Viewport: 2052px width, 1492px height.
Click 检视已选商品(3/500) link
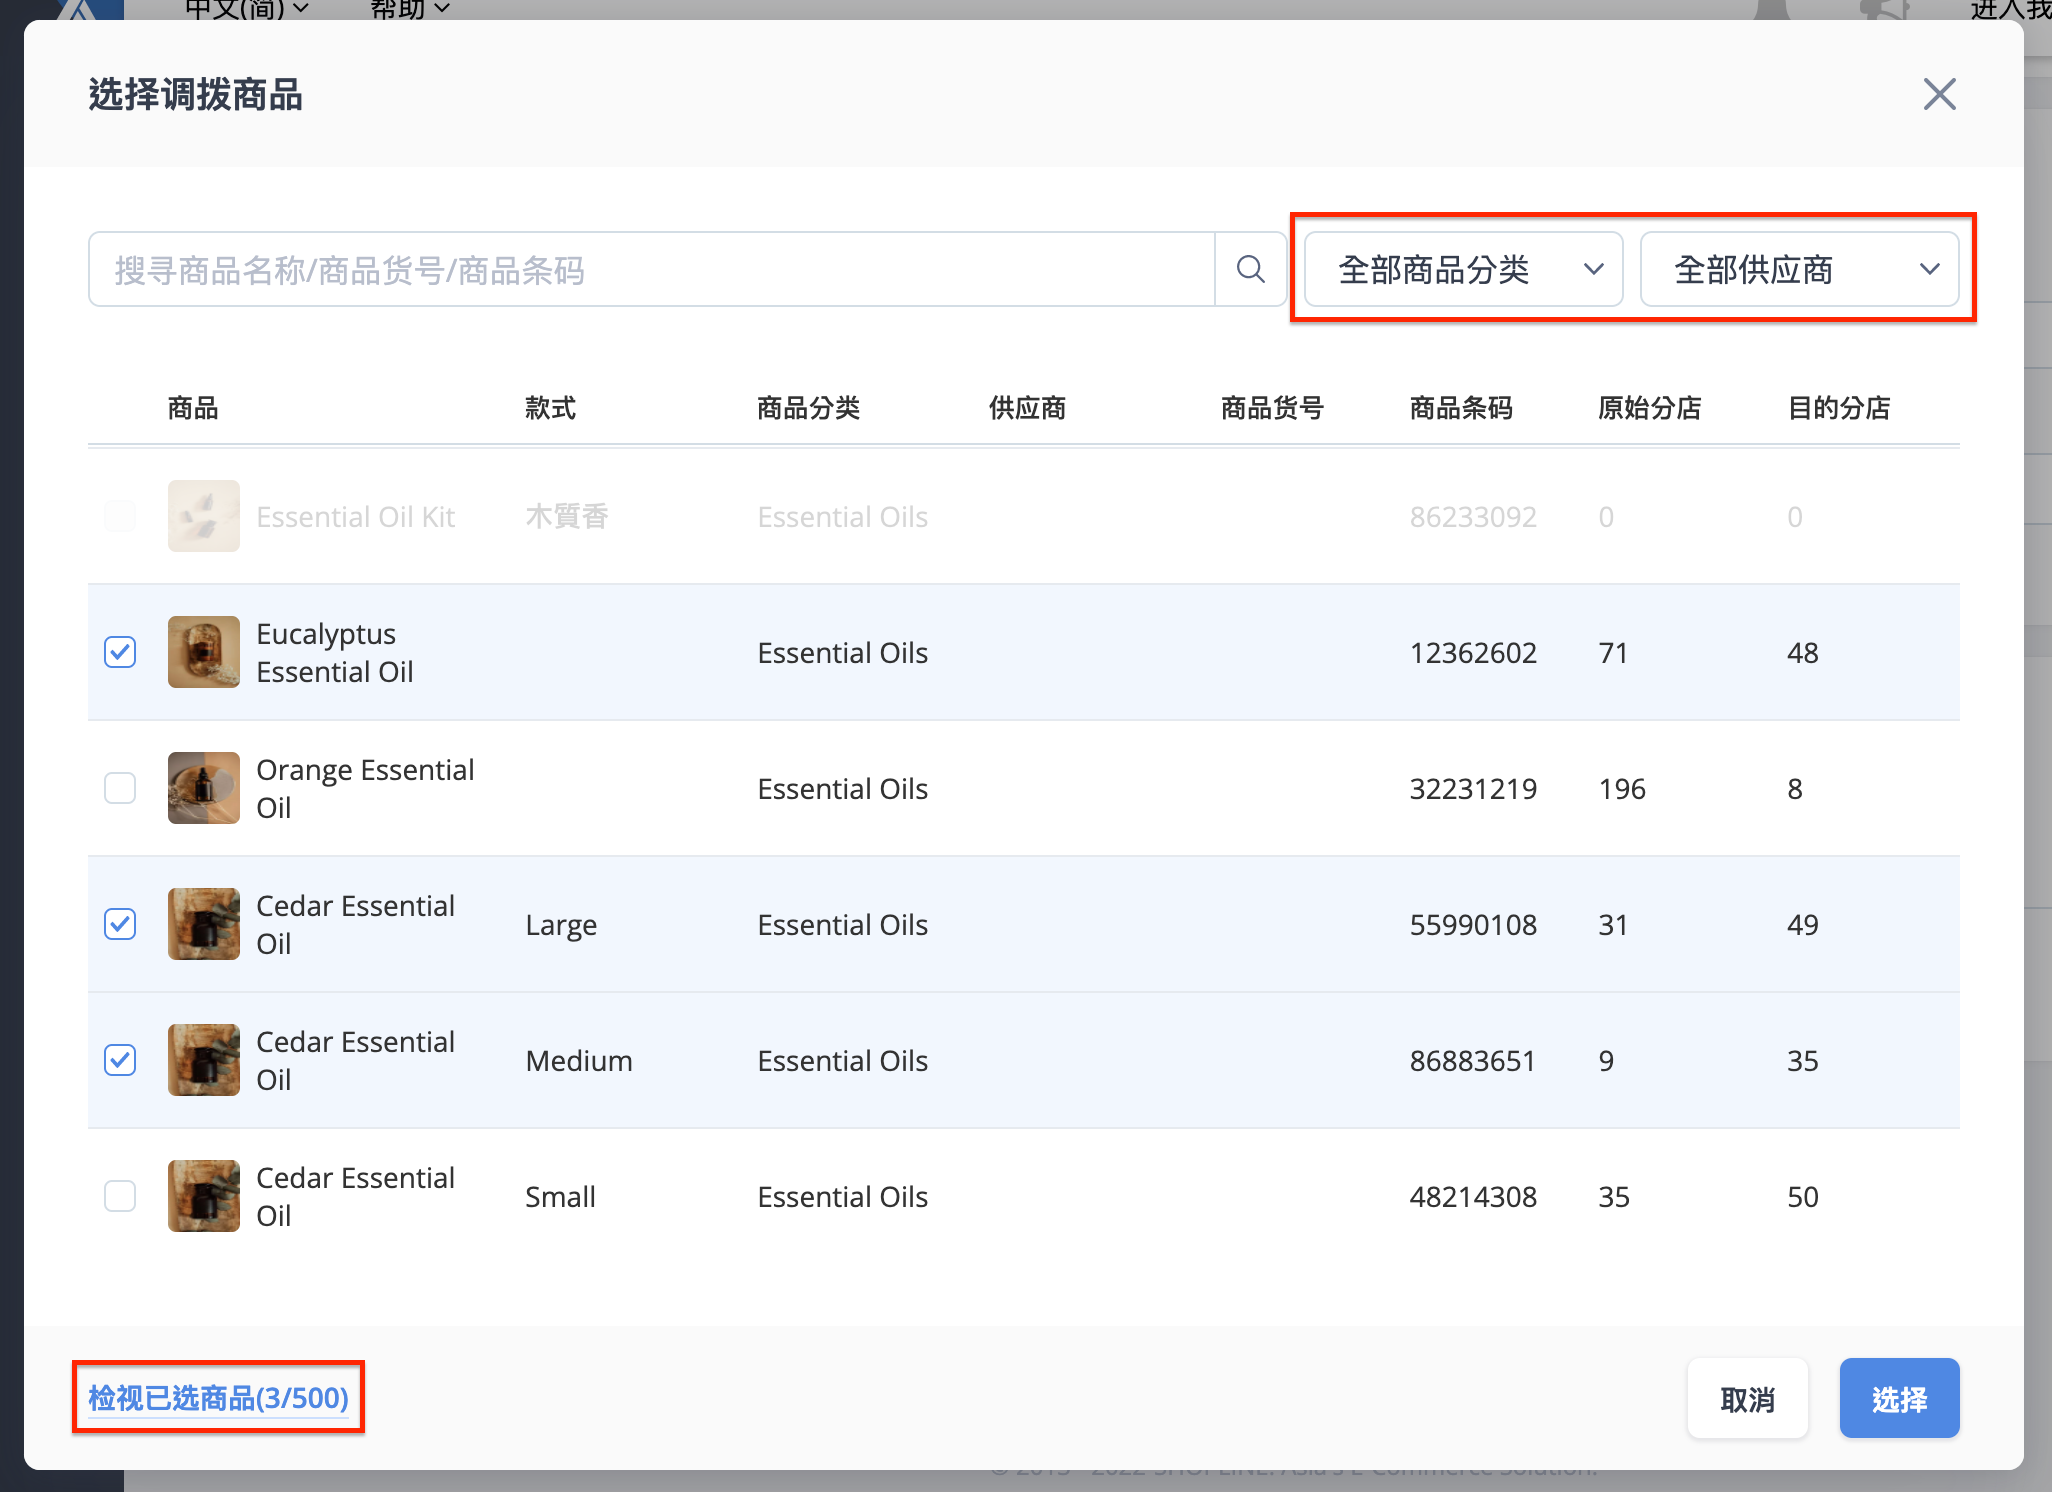[218, 1398]
